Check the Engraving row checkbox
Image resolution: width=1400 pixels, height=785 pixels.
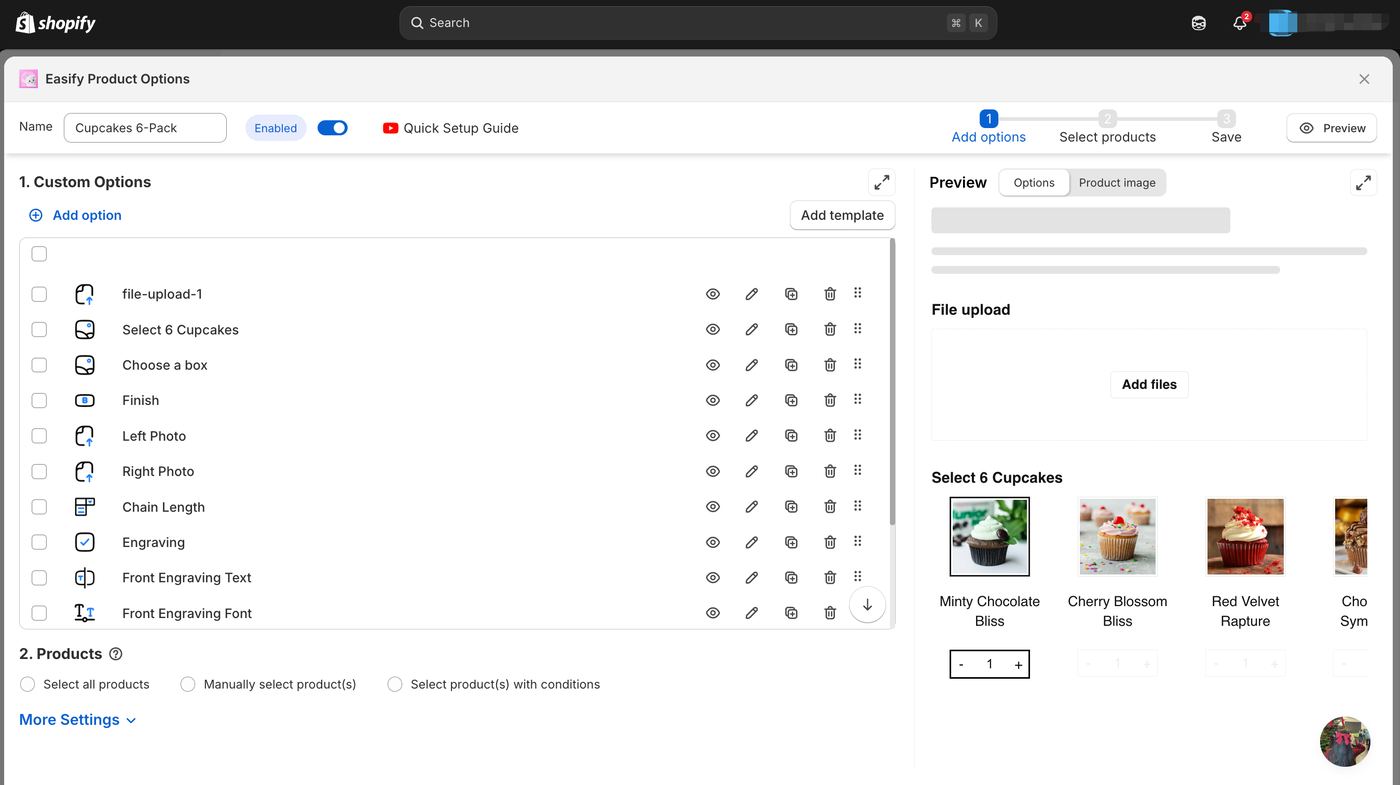click(x=39, y=542)
